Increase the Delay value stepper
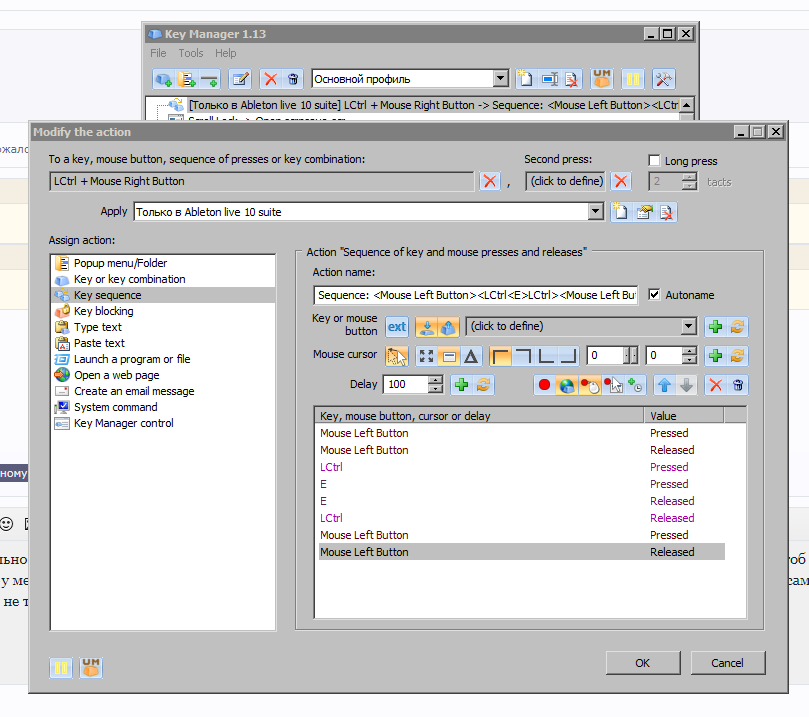Image resolution: width=809 pixels, height=717 pixels. click(x=436, y=380)
